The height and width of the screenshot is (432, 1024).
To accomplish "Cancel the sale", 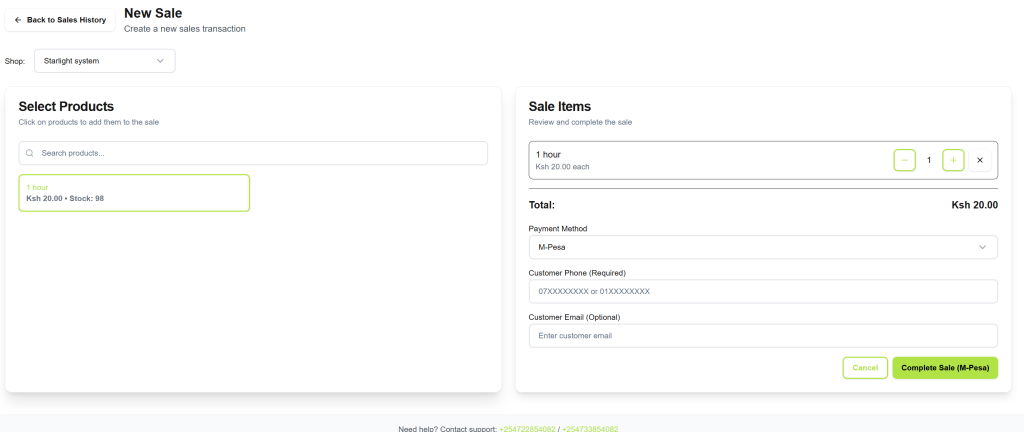I will (x=865, y=368).
